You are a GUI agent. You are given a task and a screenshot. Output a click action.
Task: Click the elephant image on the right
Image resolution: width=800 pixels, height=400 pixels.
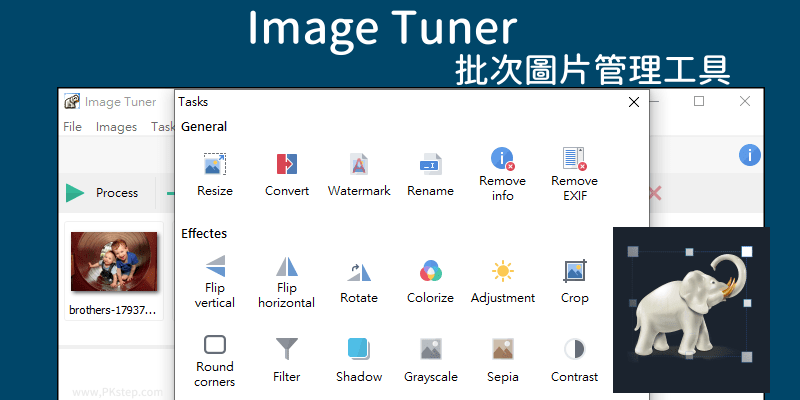tap(691, 310)
